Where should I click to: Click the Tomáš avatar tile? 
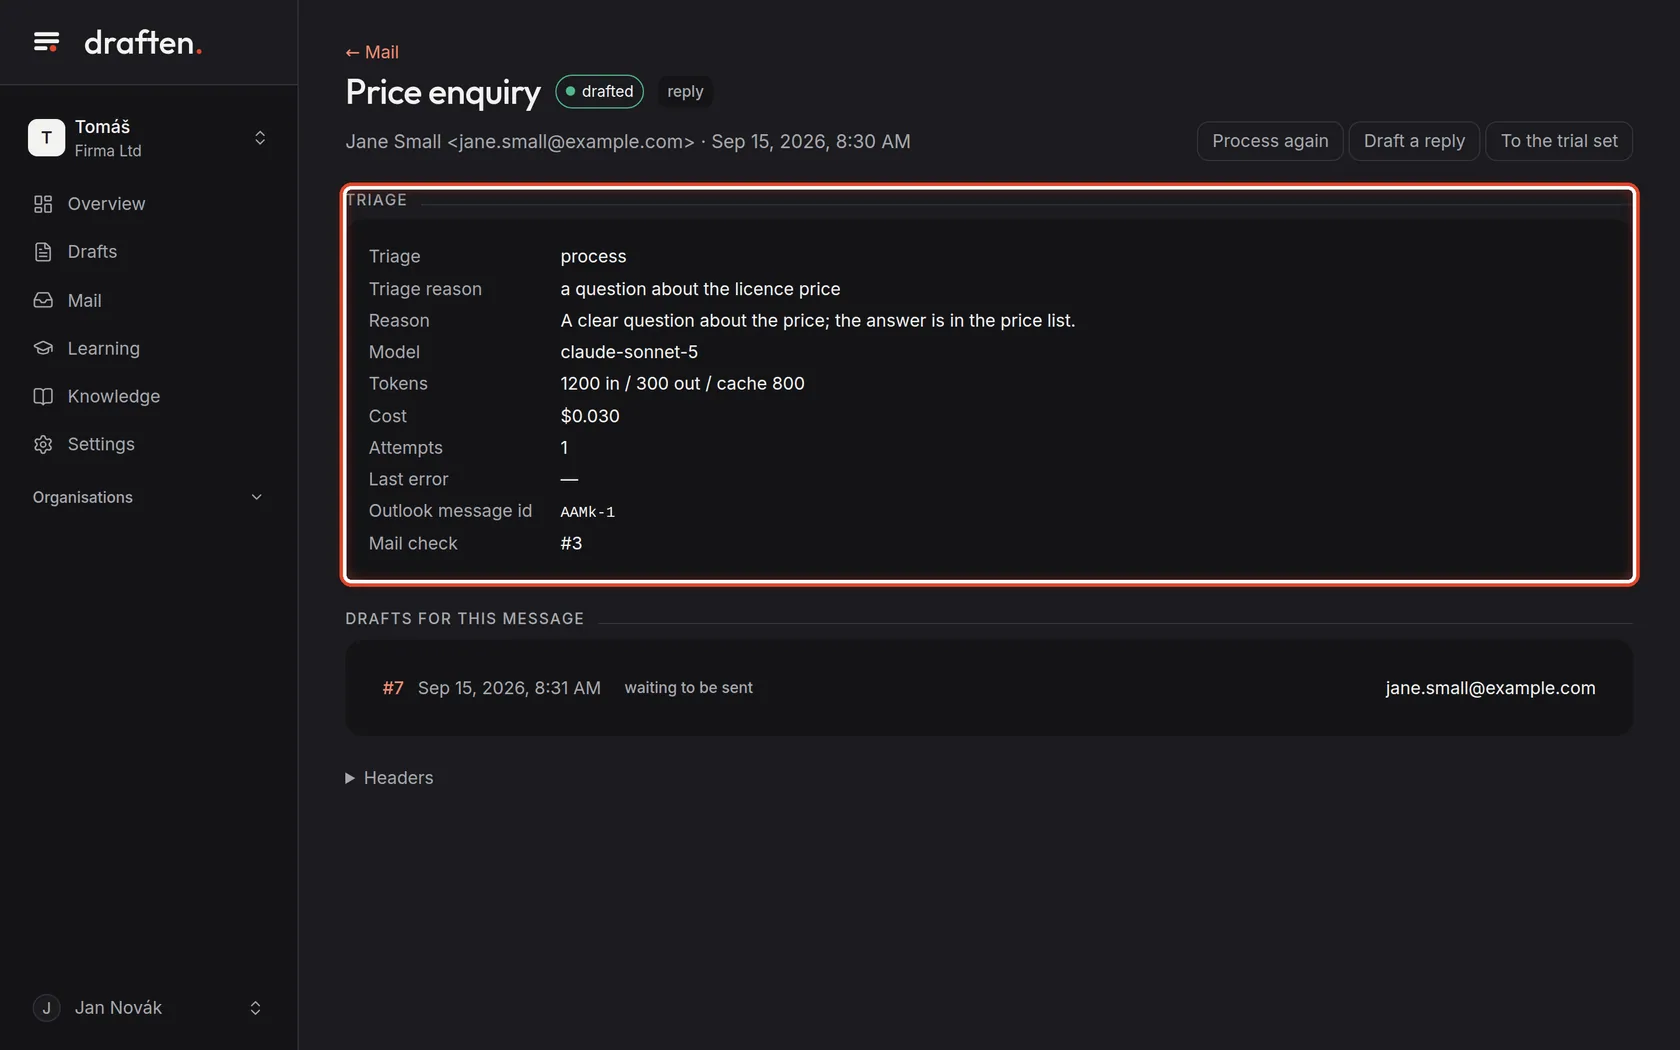(46, 138)
